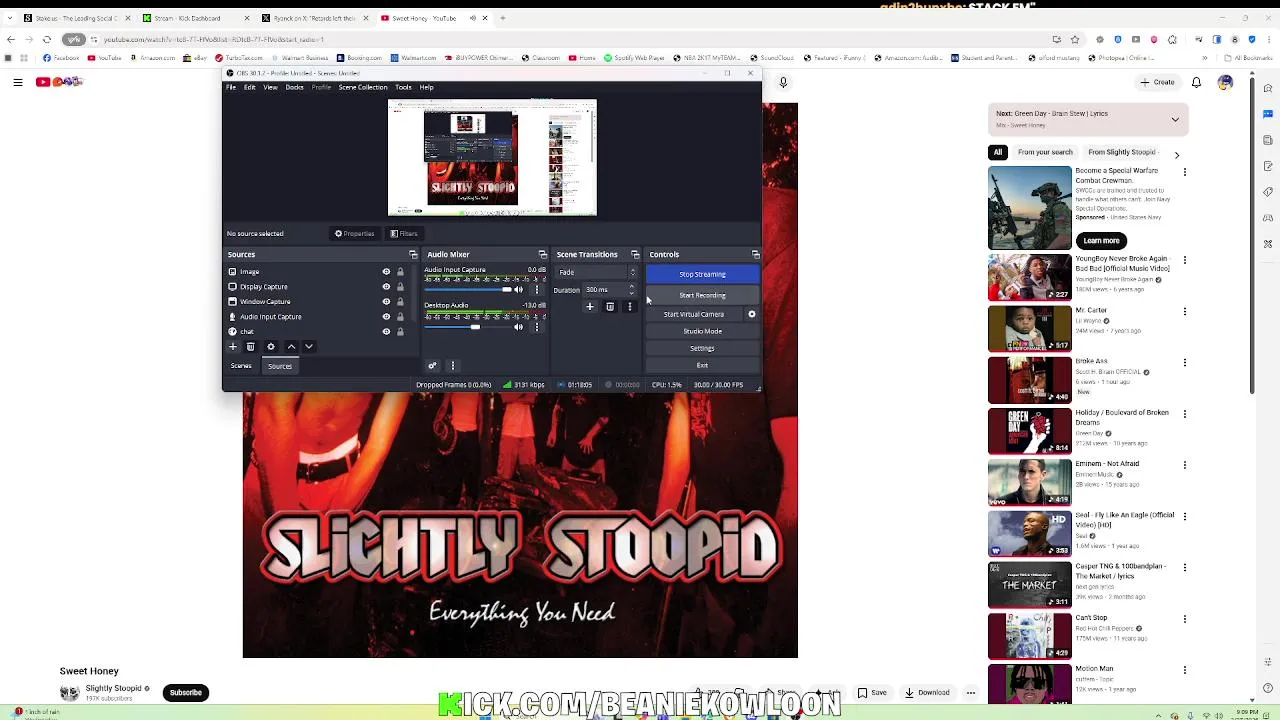
Task: Mute Audio Input Capture speaker icon
Action: coord(518,290)
